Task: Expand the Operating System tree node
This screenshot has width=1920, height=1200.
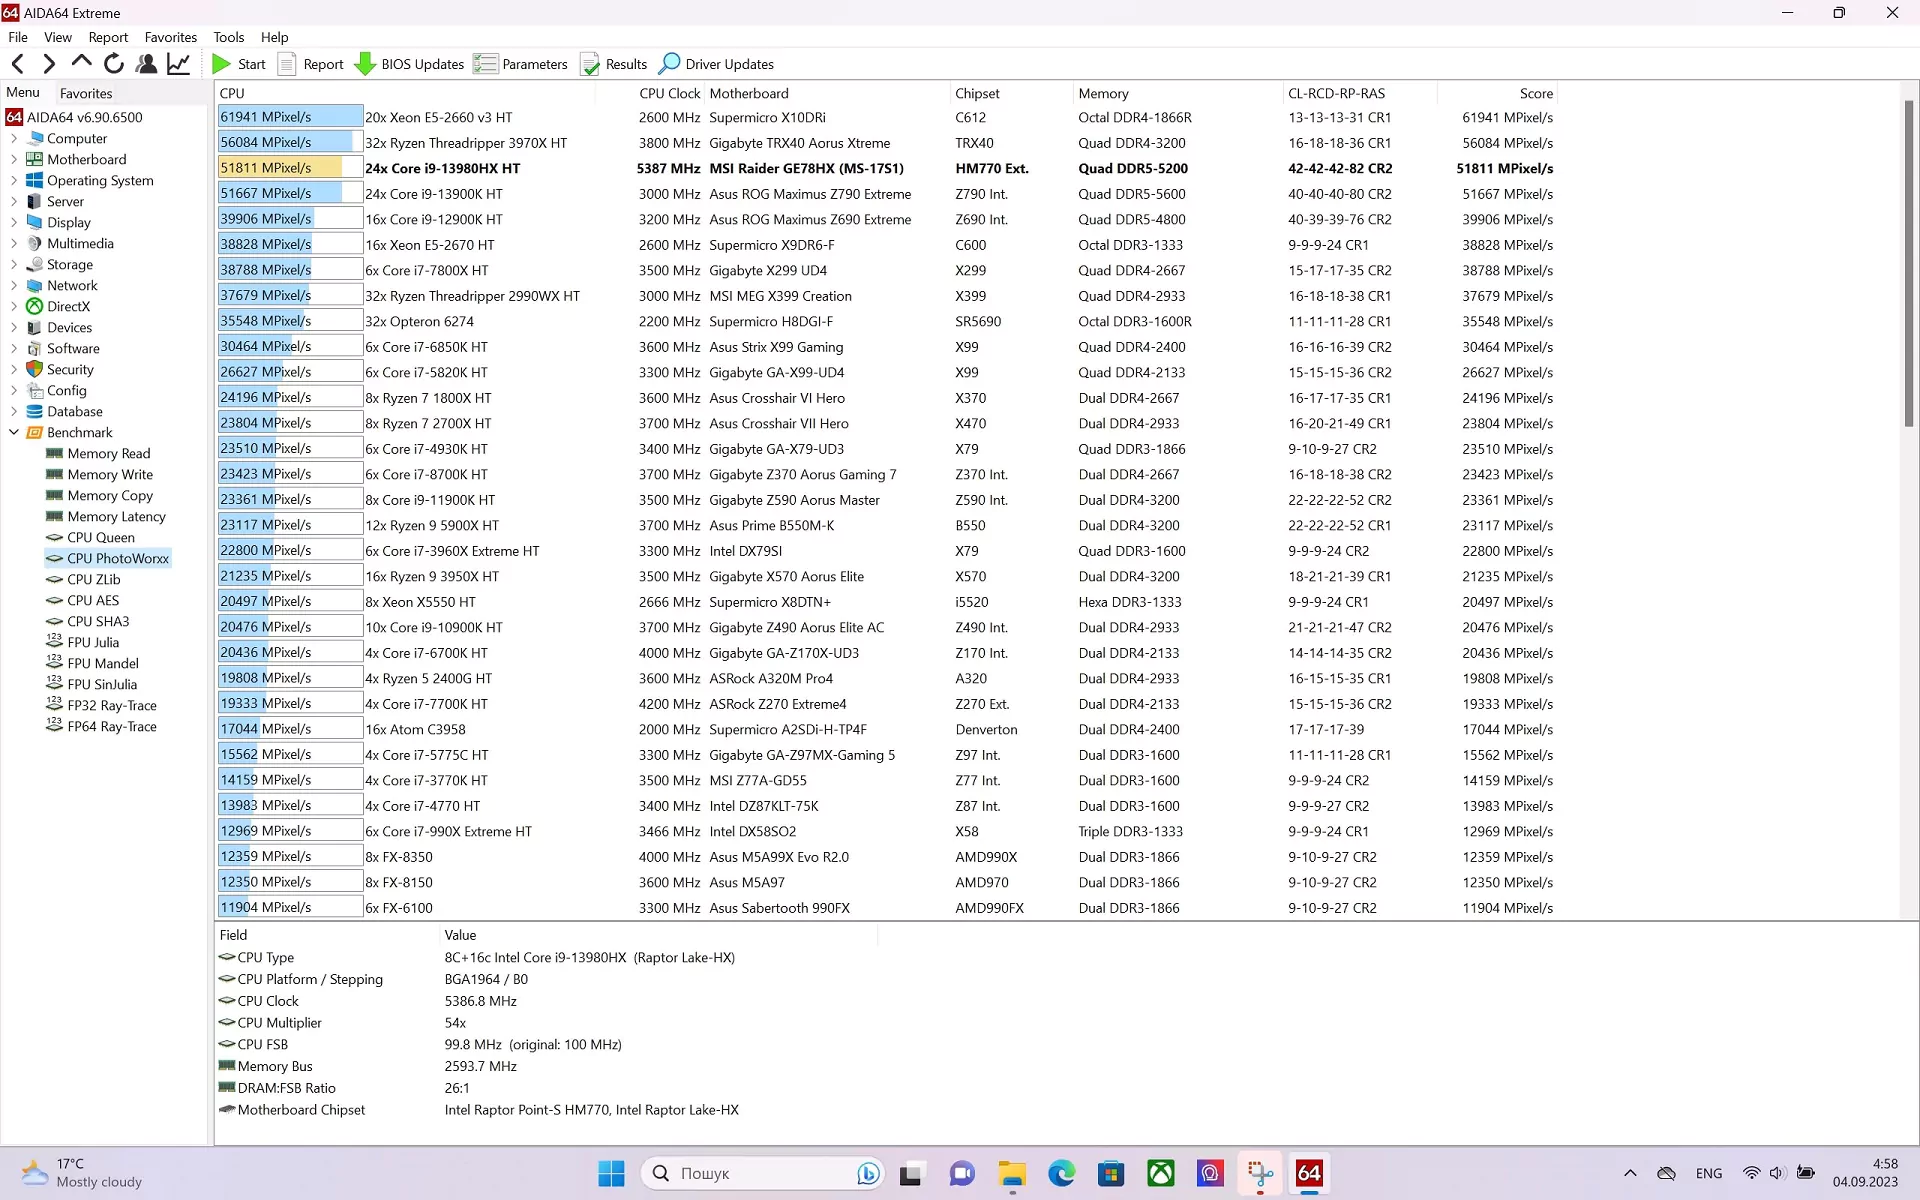Action: click(x=14, y=180)
